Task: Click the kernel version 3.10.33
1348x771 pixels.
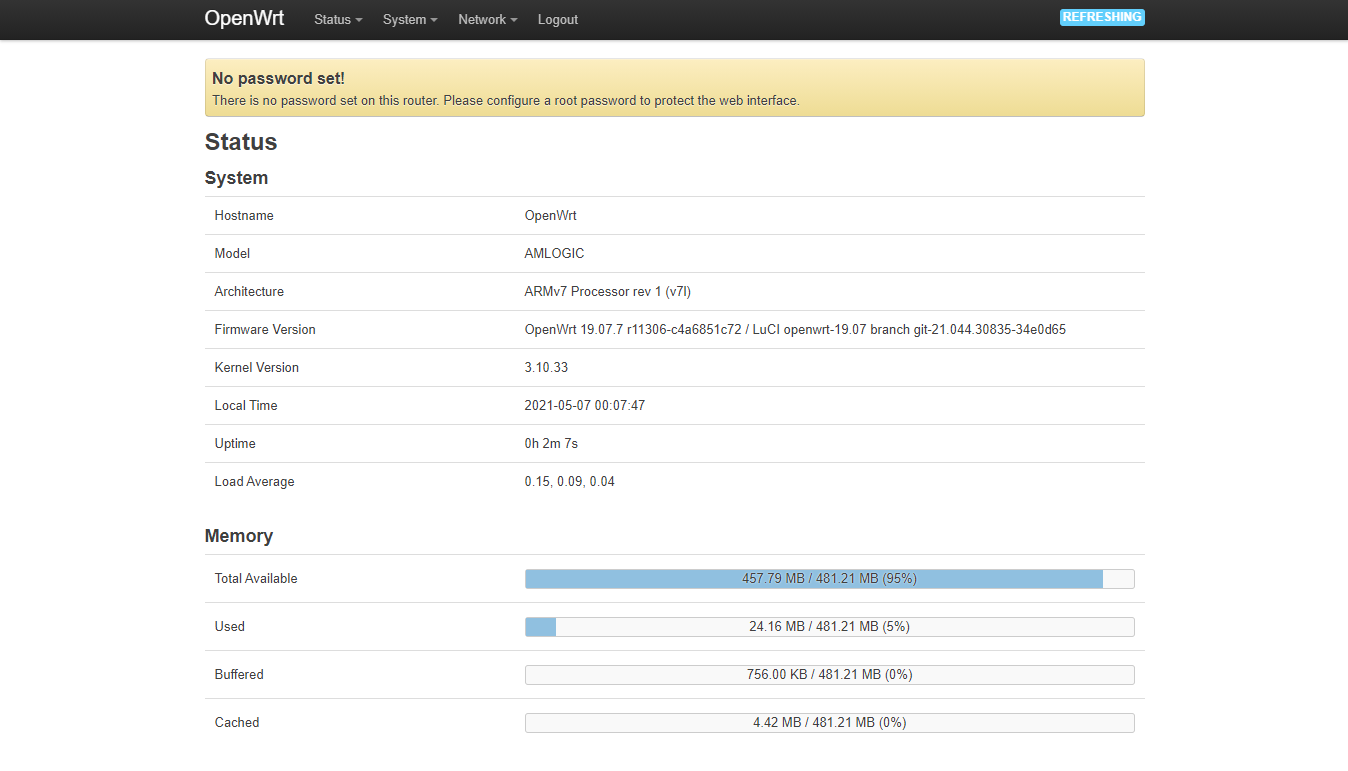Action: click(x=546, y=368)
